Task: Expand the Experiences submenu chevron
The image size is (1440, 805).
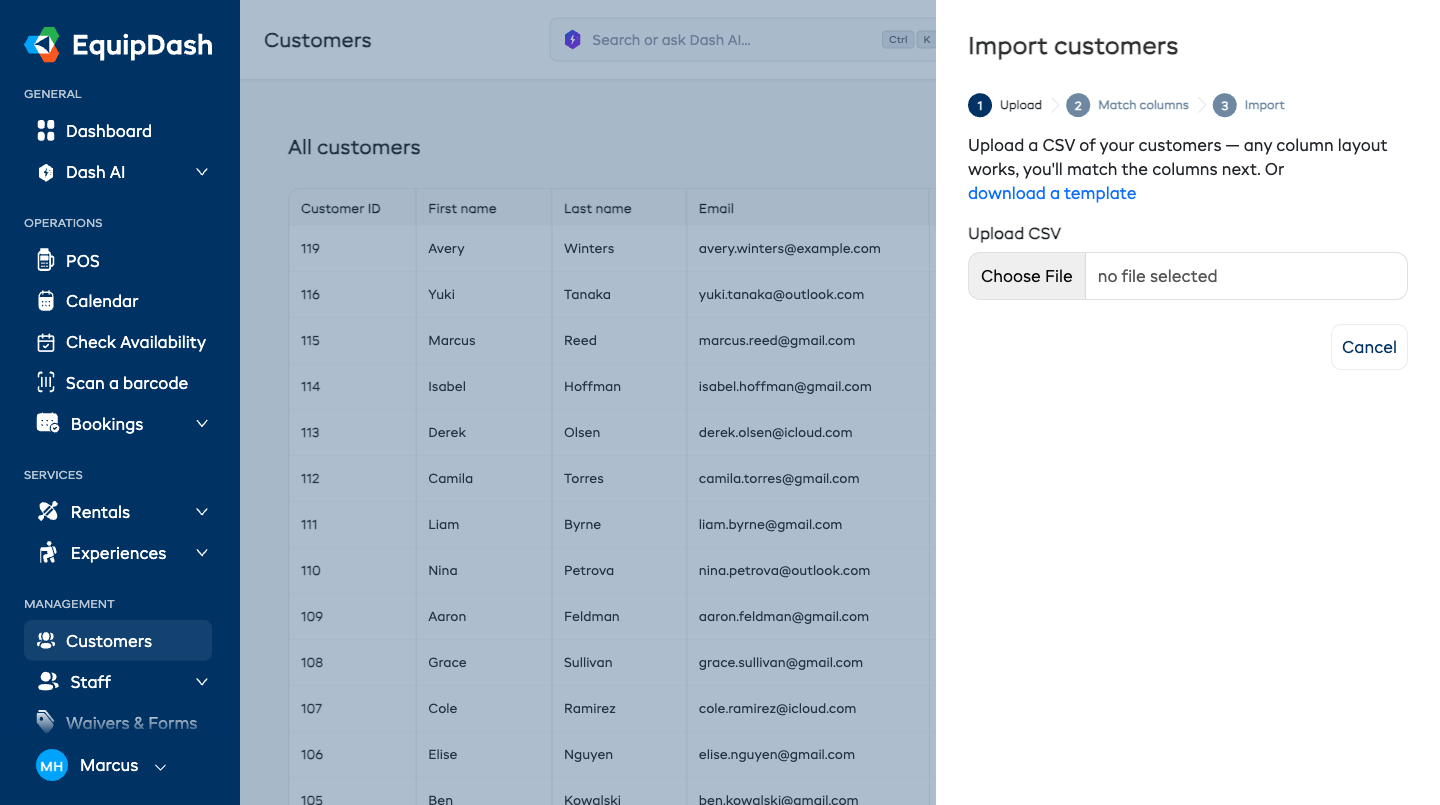Action: [202, 553]
